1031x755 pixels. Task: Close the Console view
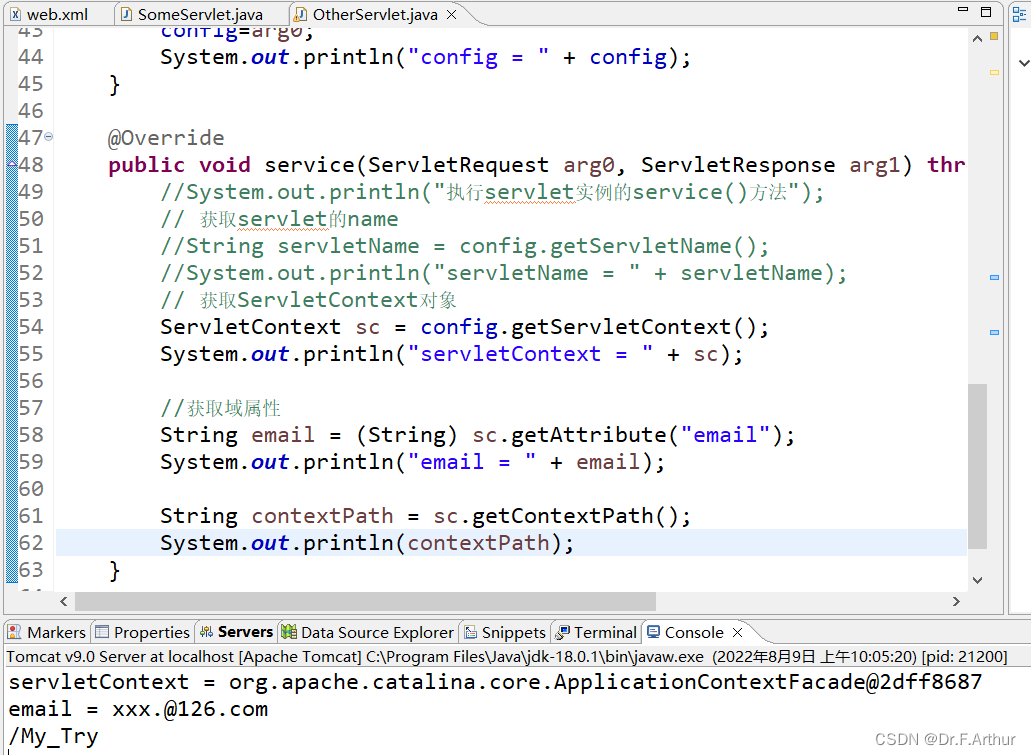(x=737, y=632)
